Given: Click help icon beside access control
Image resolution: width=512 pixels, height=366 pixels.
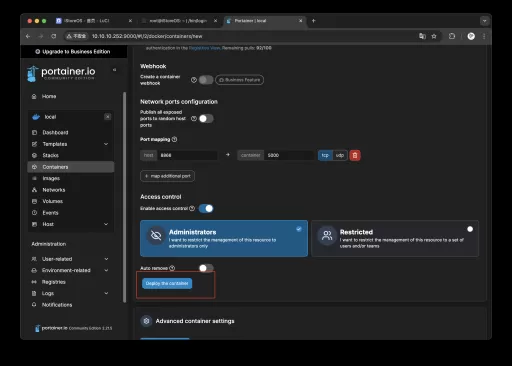Looking at the screenshot, I should point(192,208).
